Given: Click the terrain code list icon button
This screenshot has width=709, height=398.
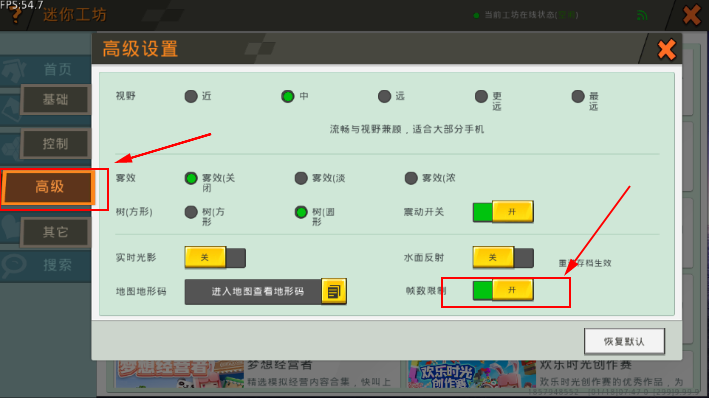Looking at the screenshot, I should pyautogui.click(x=334, y=291).
